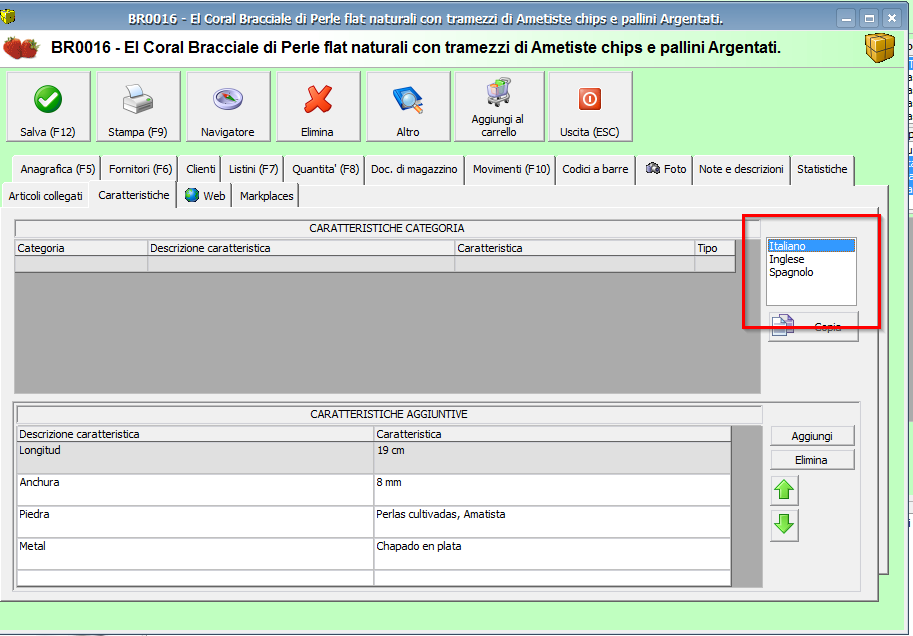Click the Categoria column header
This screenshot has width=913, height=636.
pyautogui.click(x=81, y=248)
